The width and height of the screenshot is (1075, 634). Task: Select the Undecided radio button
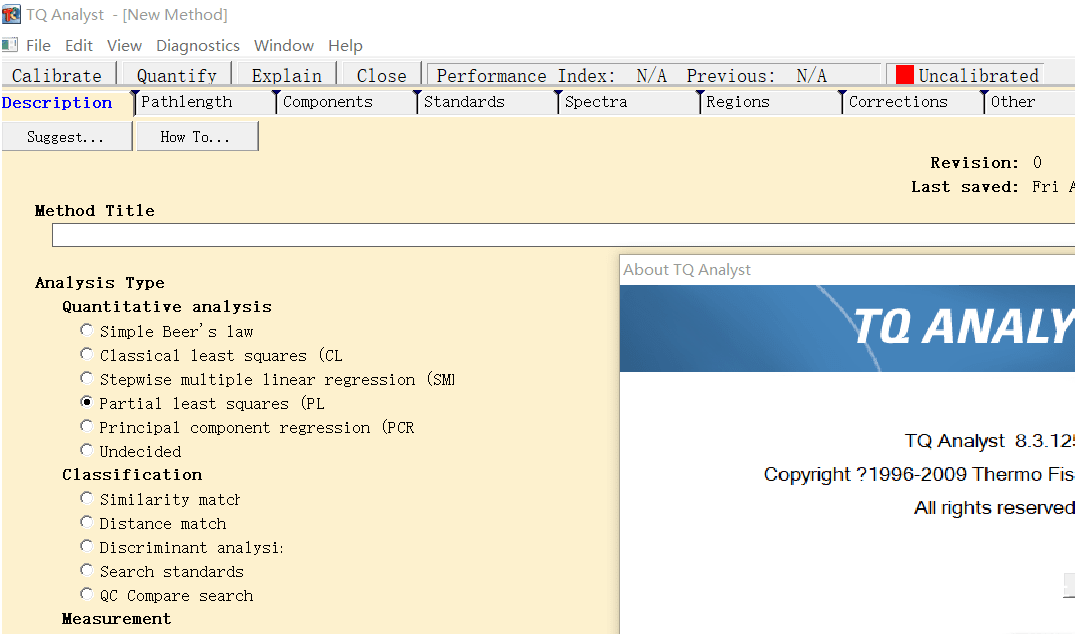click(86, 450)
